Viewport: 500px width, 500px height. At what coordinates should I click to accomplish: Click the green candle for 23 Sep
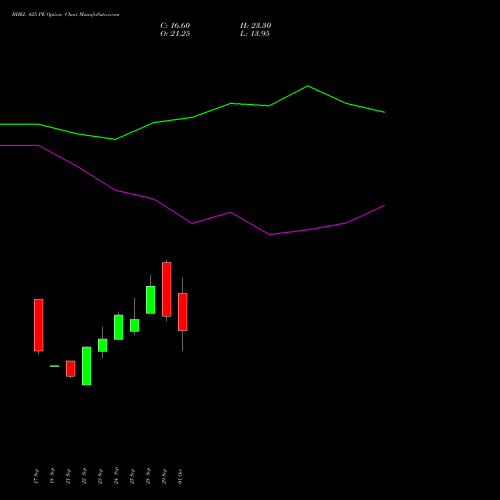[x=103, y=345]
